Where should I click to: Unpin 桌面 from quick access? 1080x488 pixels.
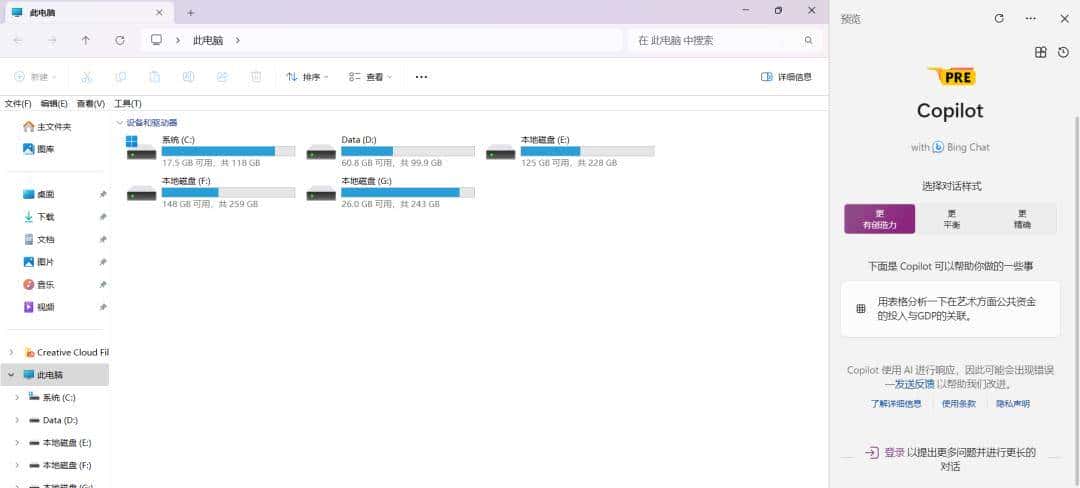pyautogui.click(x=103, y=195)
